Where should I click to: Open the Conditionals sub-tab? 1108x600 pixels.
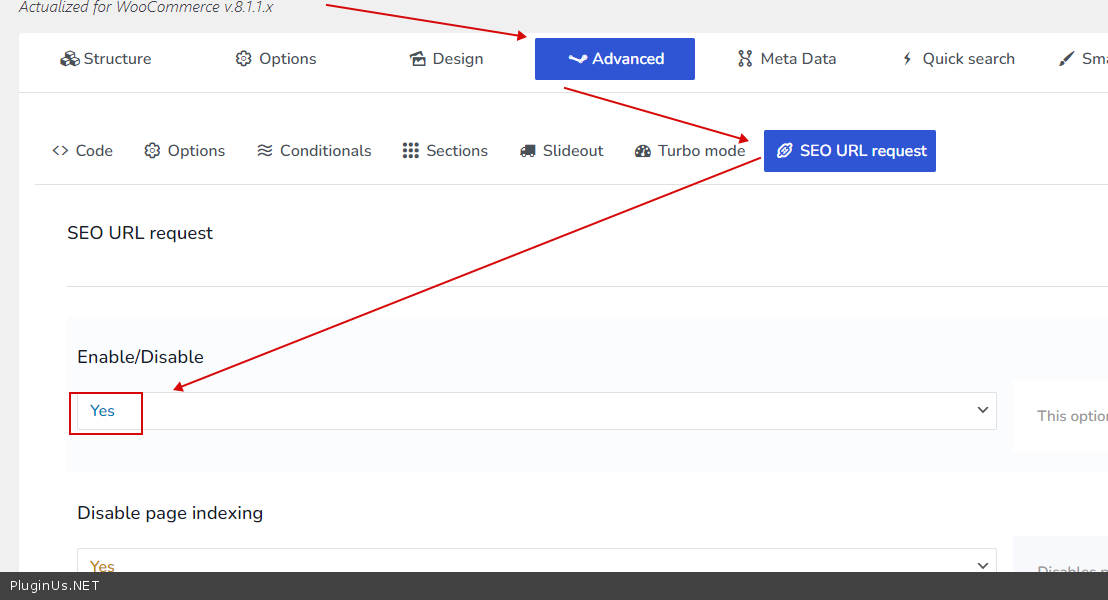[325, 151]
